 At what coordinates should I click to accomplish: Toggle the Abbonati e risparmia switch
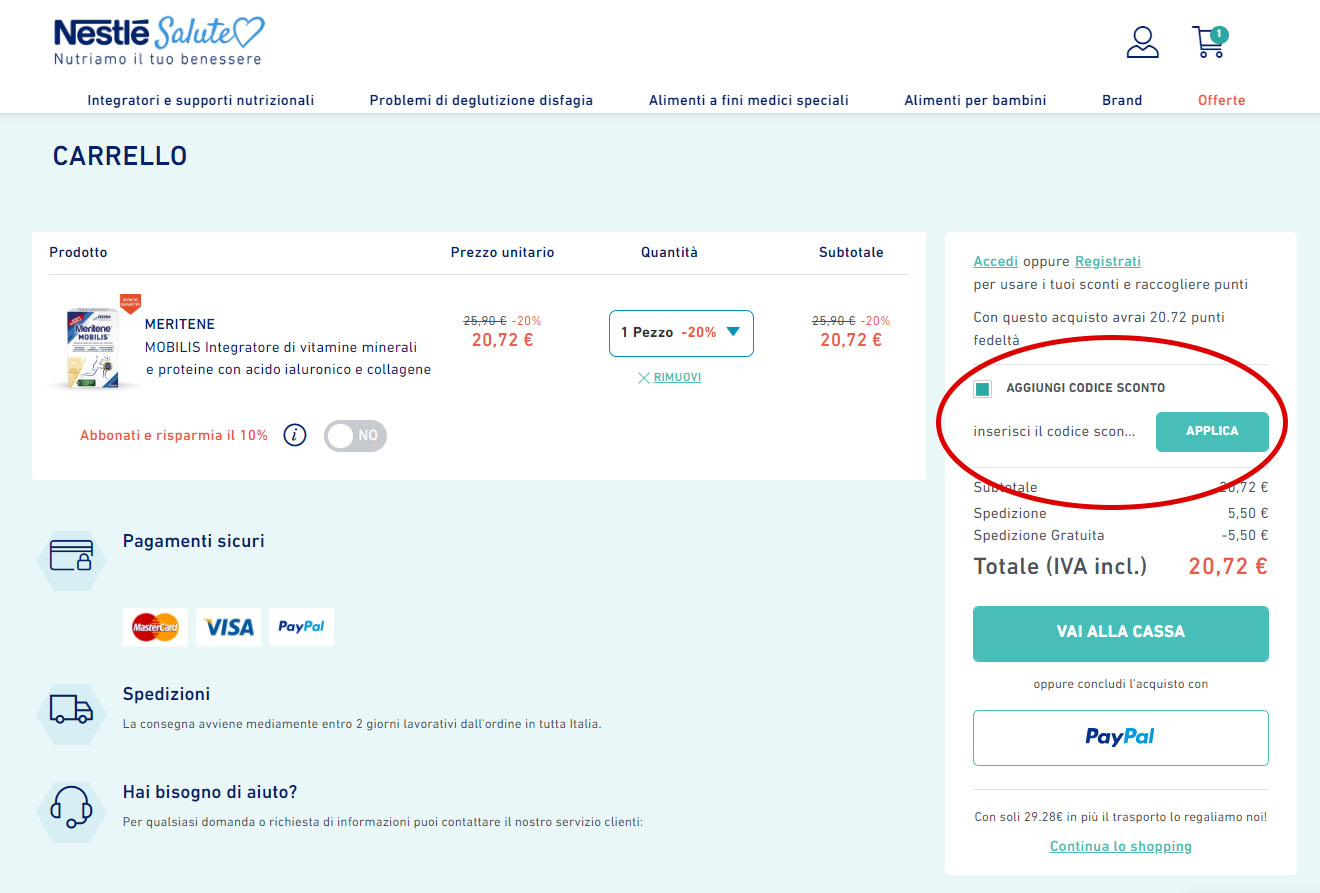point(355,435)
